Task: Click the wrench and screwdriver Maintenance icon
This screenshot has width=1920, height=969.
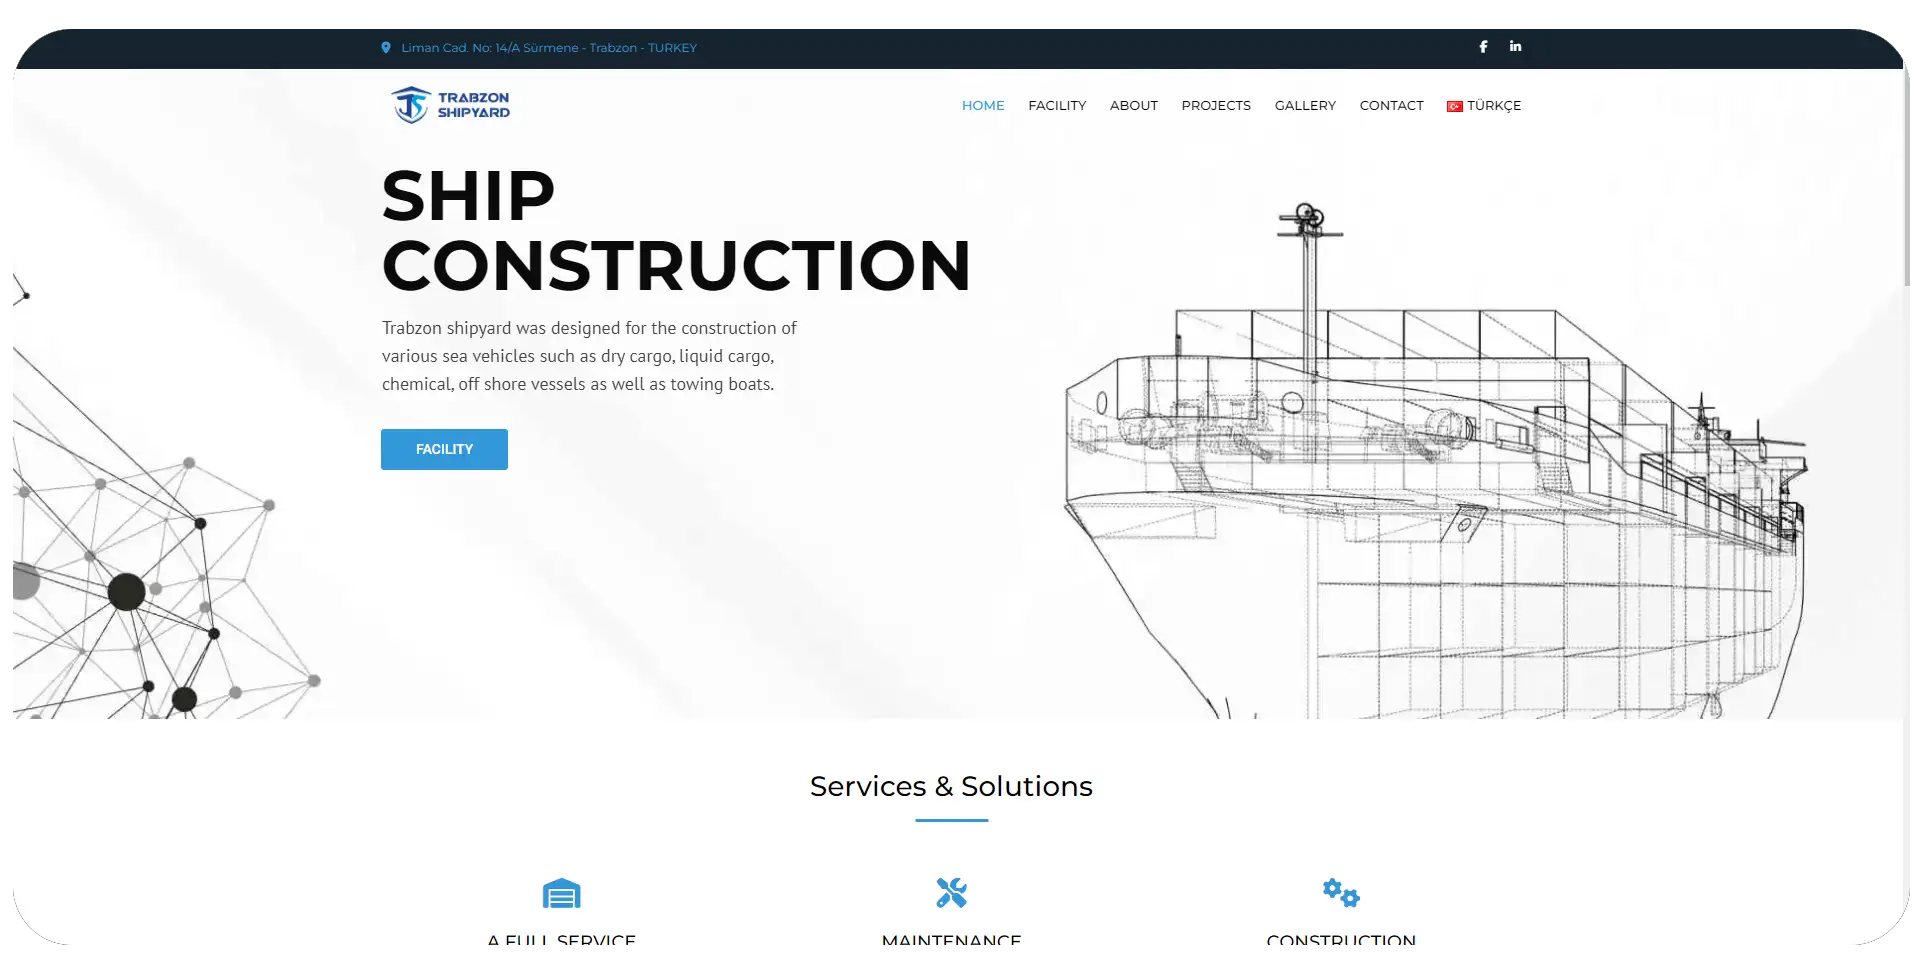Action: pos(951,893)
